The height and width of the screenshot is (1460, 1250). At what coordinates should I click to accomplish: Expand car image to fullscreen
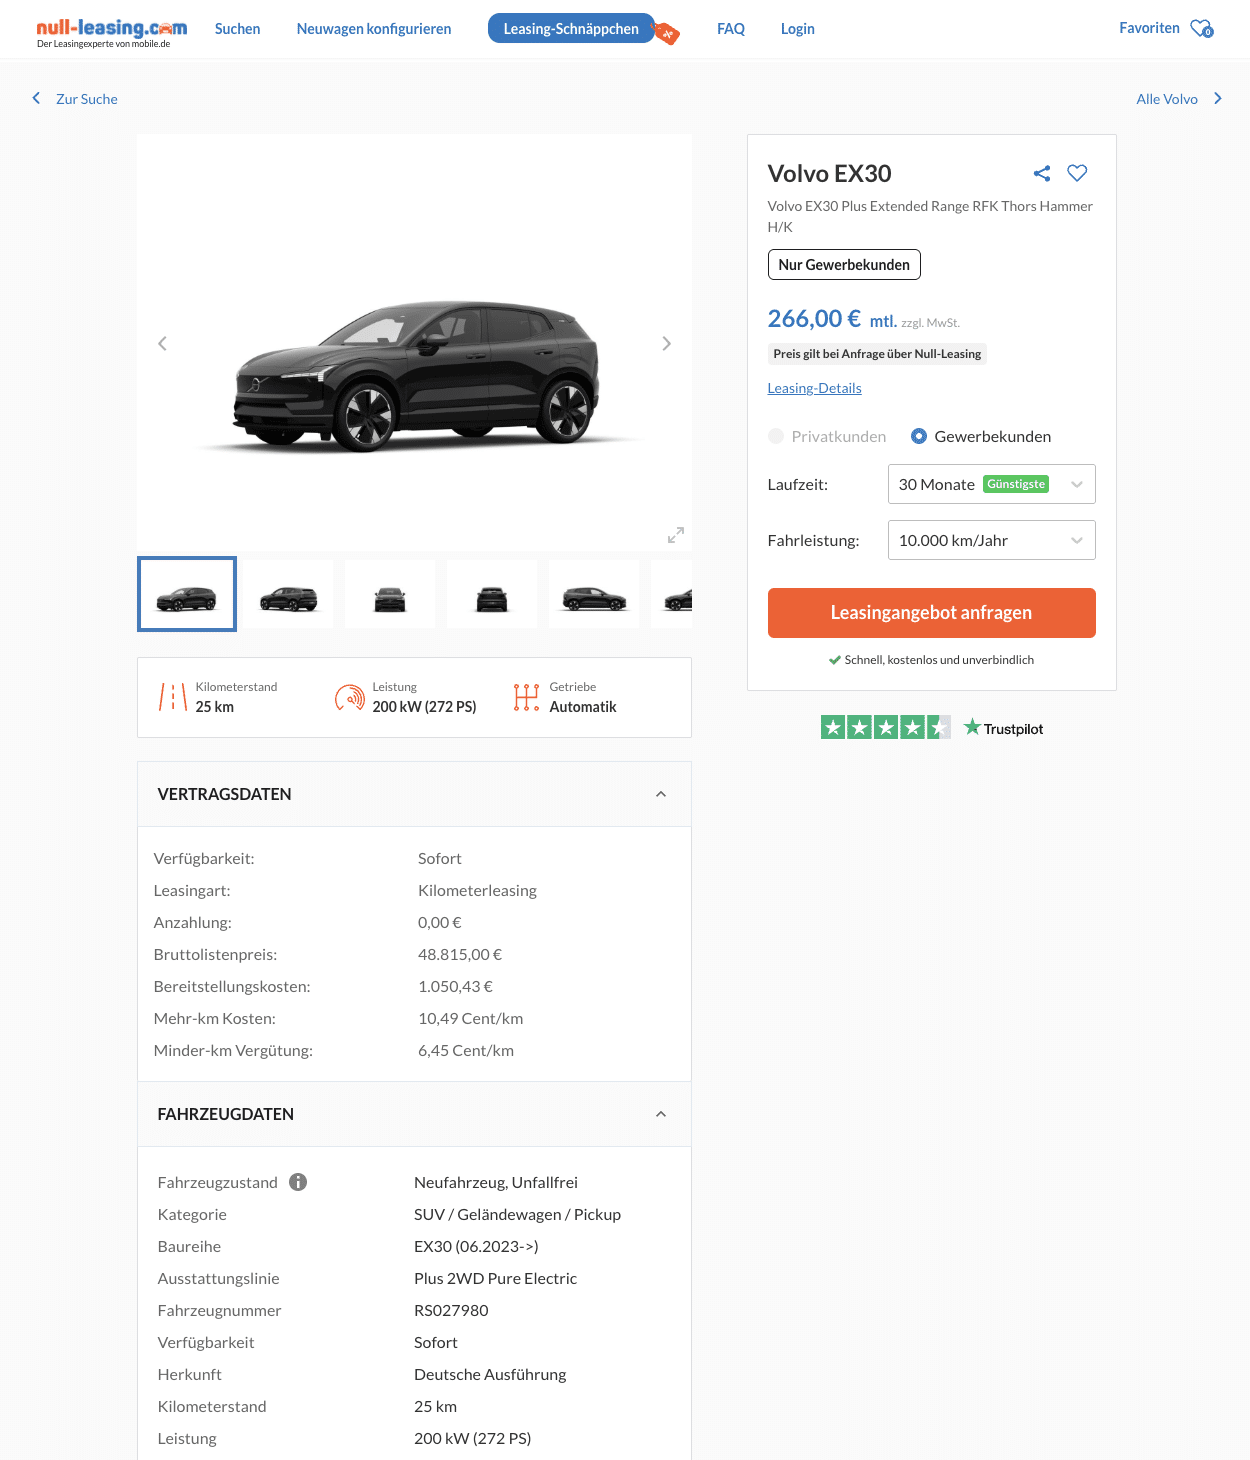coord(676,535)
